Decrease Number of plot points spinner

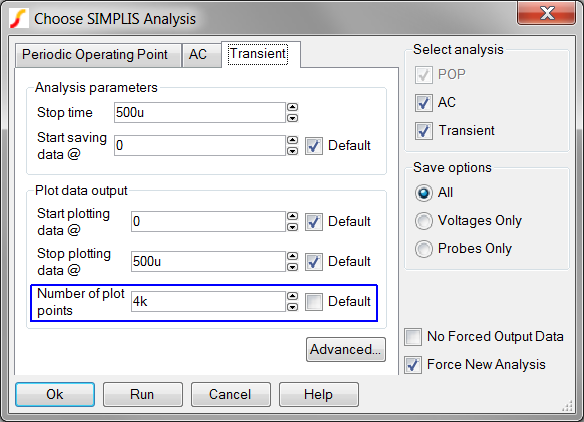(293, 307)
